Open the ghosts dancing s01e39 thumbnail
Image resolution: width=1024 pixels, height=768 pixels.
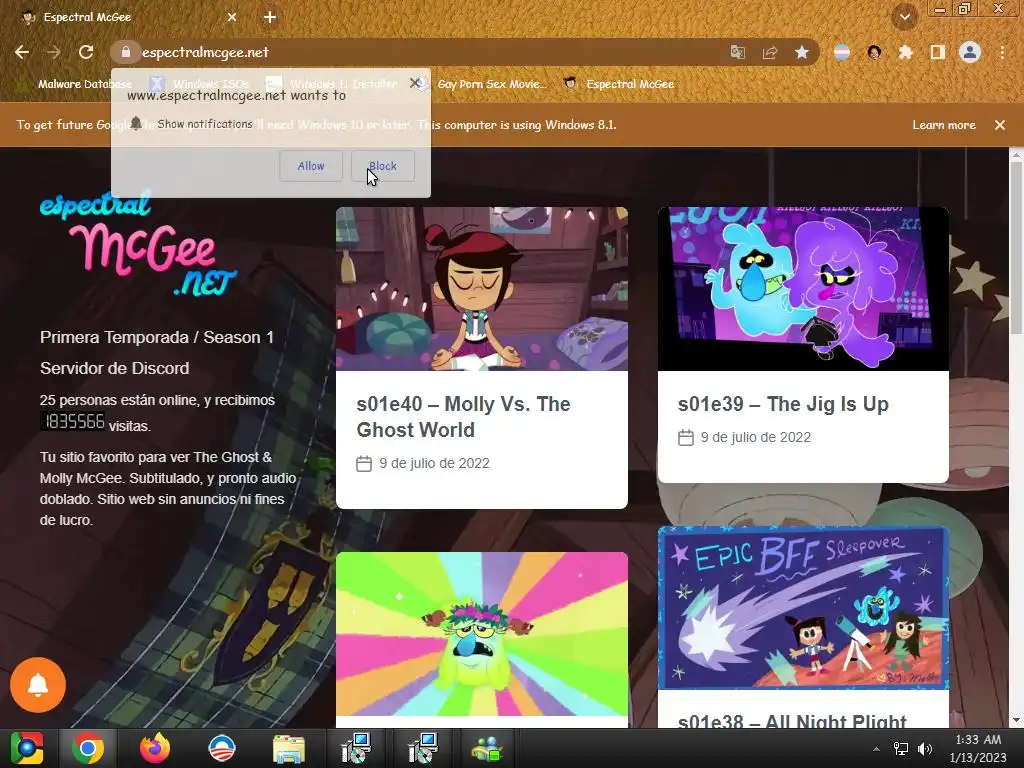[803, 289]
